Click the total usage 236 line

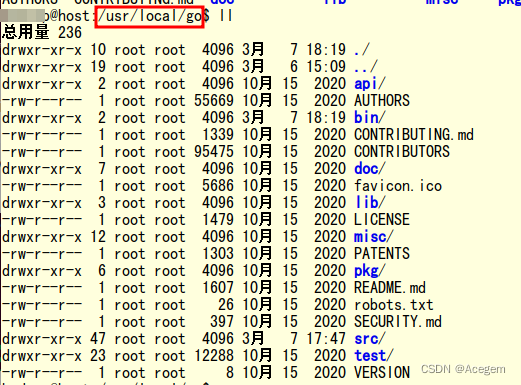click(42, 33)
